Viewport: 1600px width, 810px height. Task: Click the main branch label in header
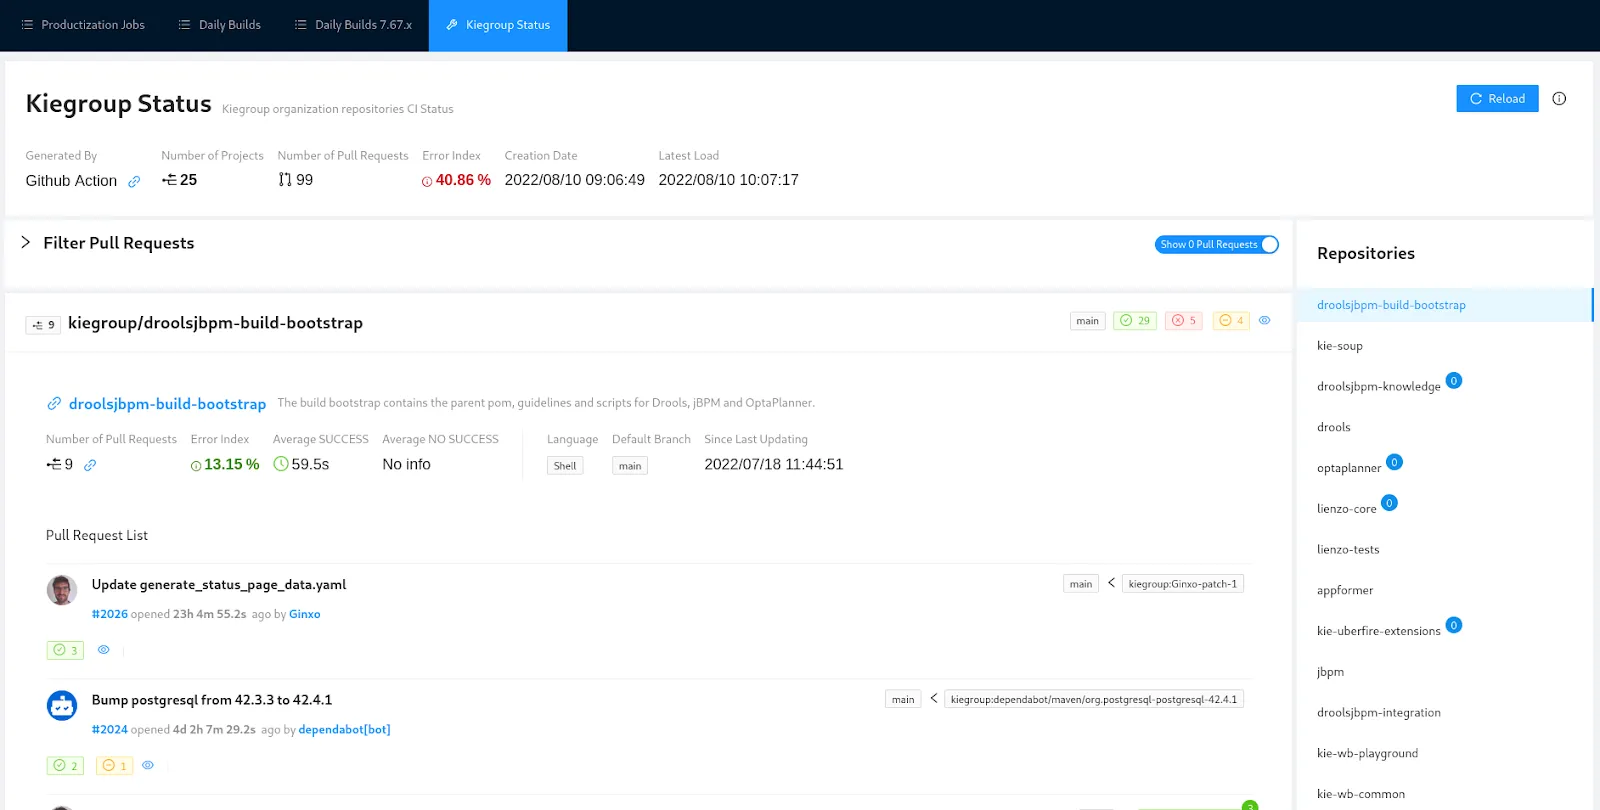[1087, 321]
